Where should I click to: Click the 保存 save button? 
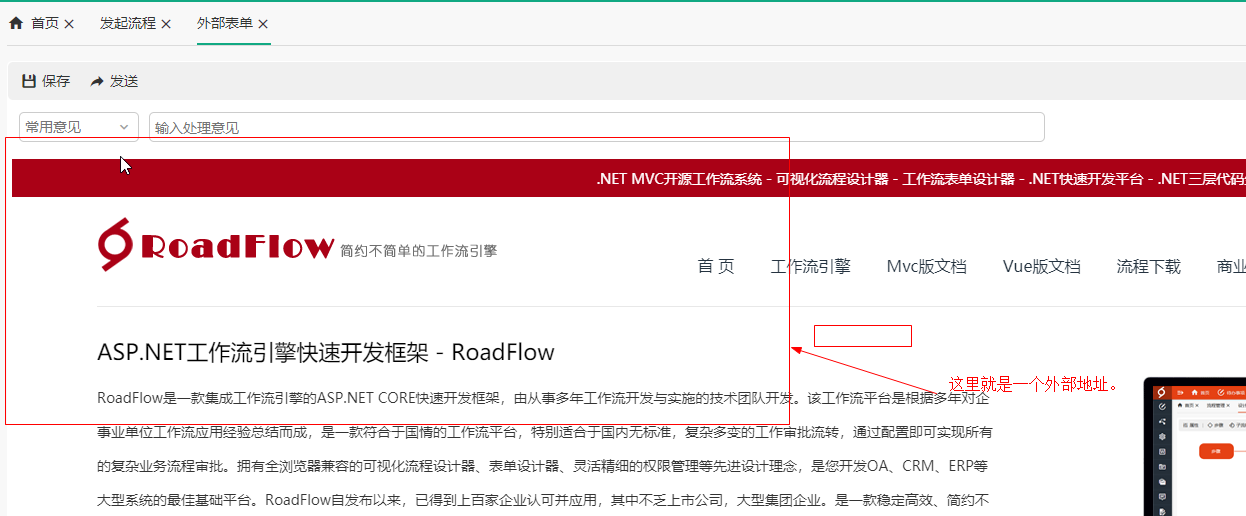click(46, 81)
